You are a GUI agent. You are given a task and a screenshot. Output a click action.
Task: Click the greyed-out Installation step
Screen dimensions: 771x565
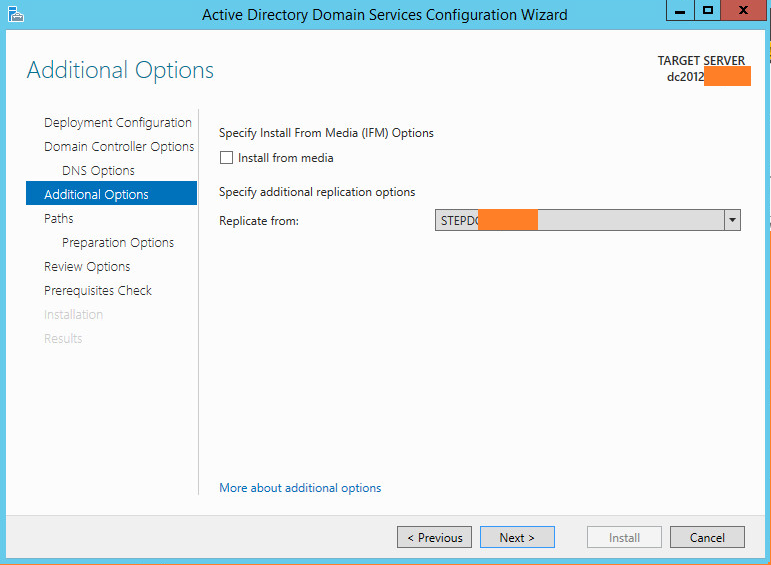[73, 315]
